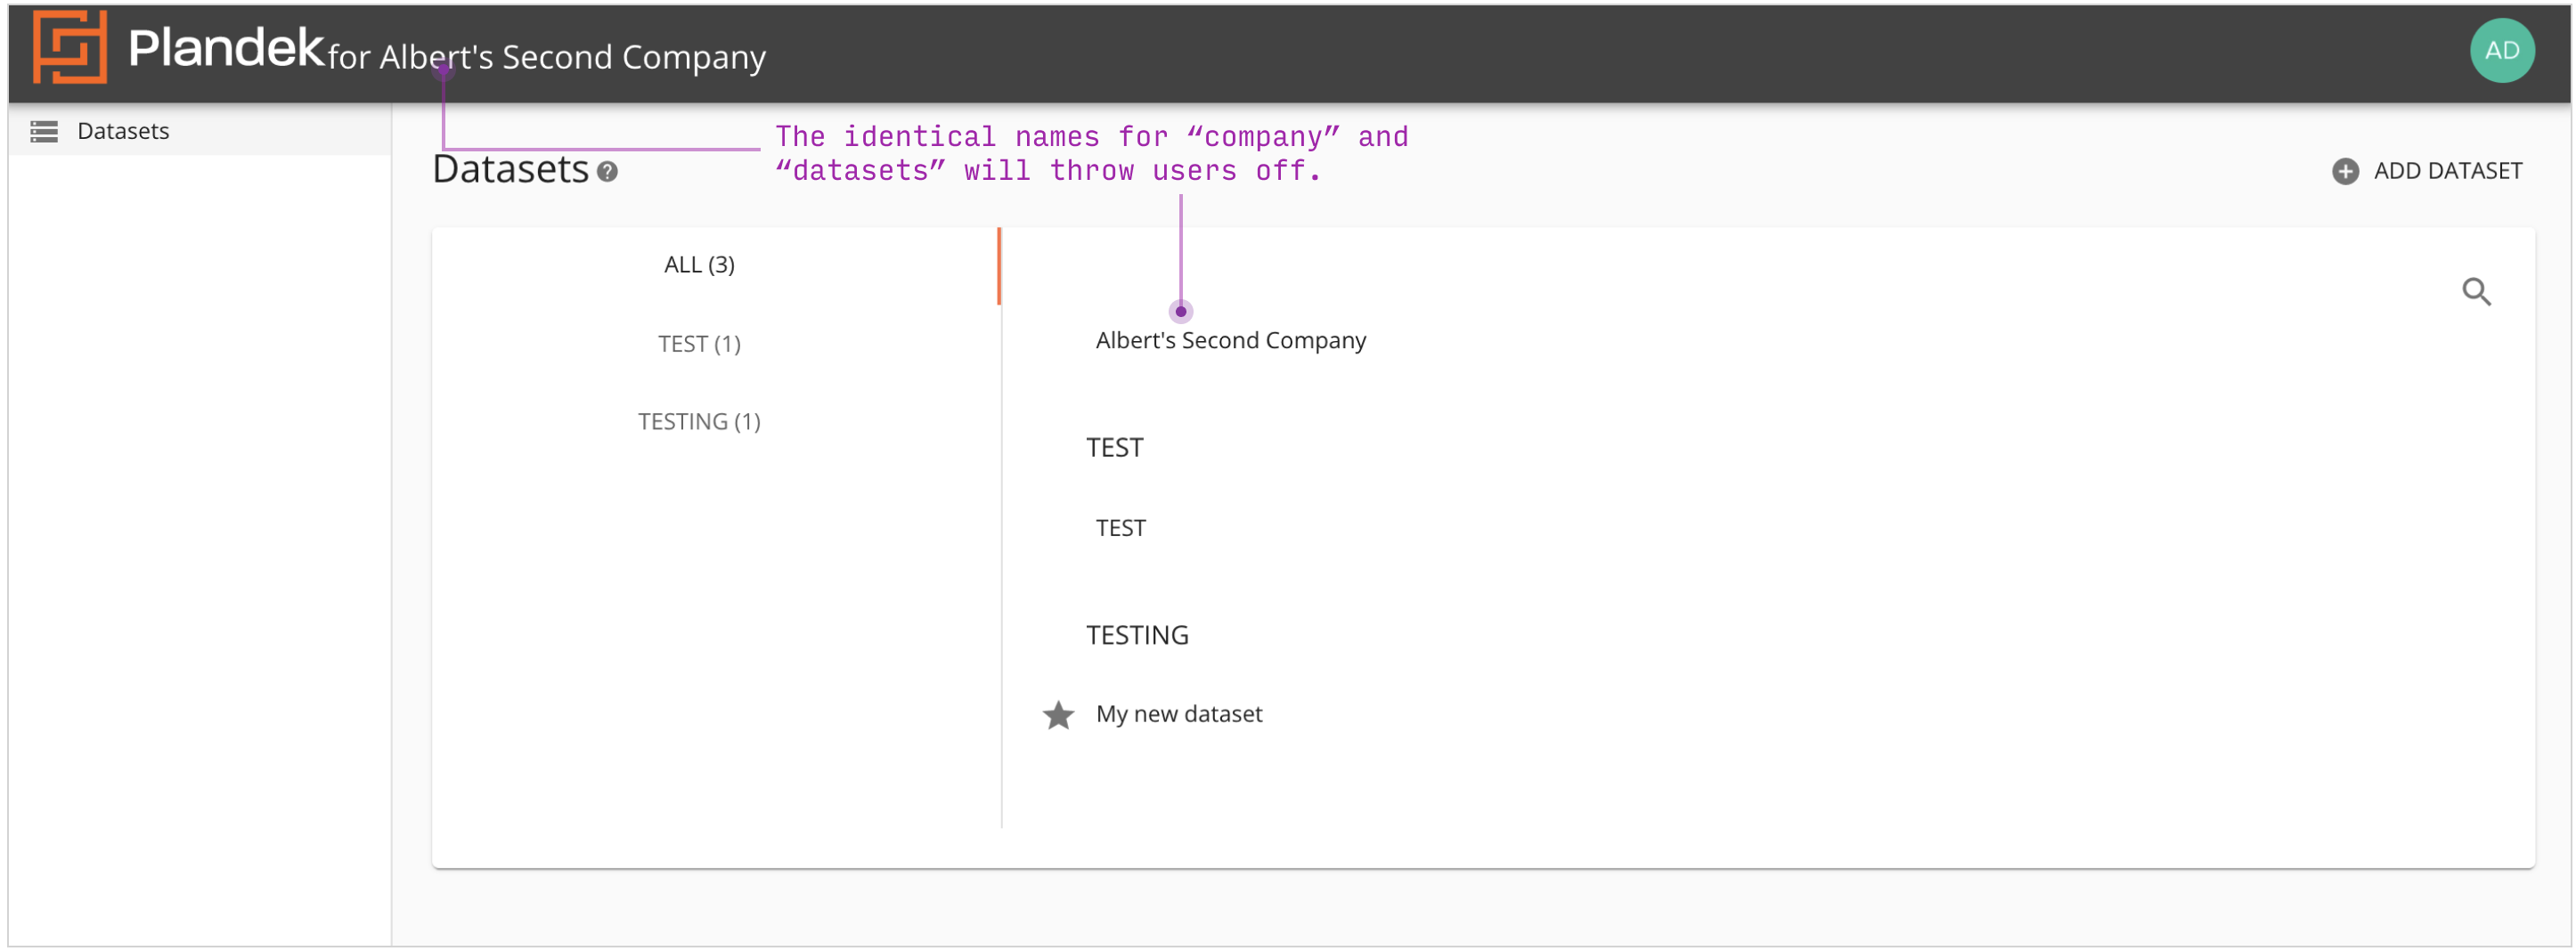The height and width of the screenshot is (951, 2576).
Task: Switch to the TESTING (1) tab
Action: [699, 422]
